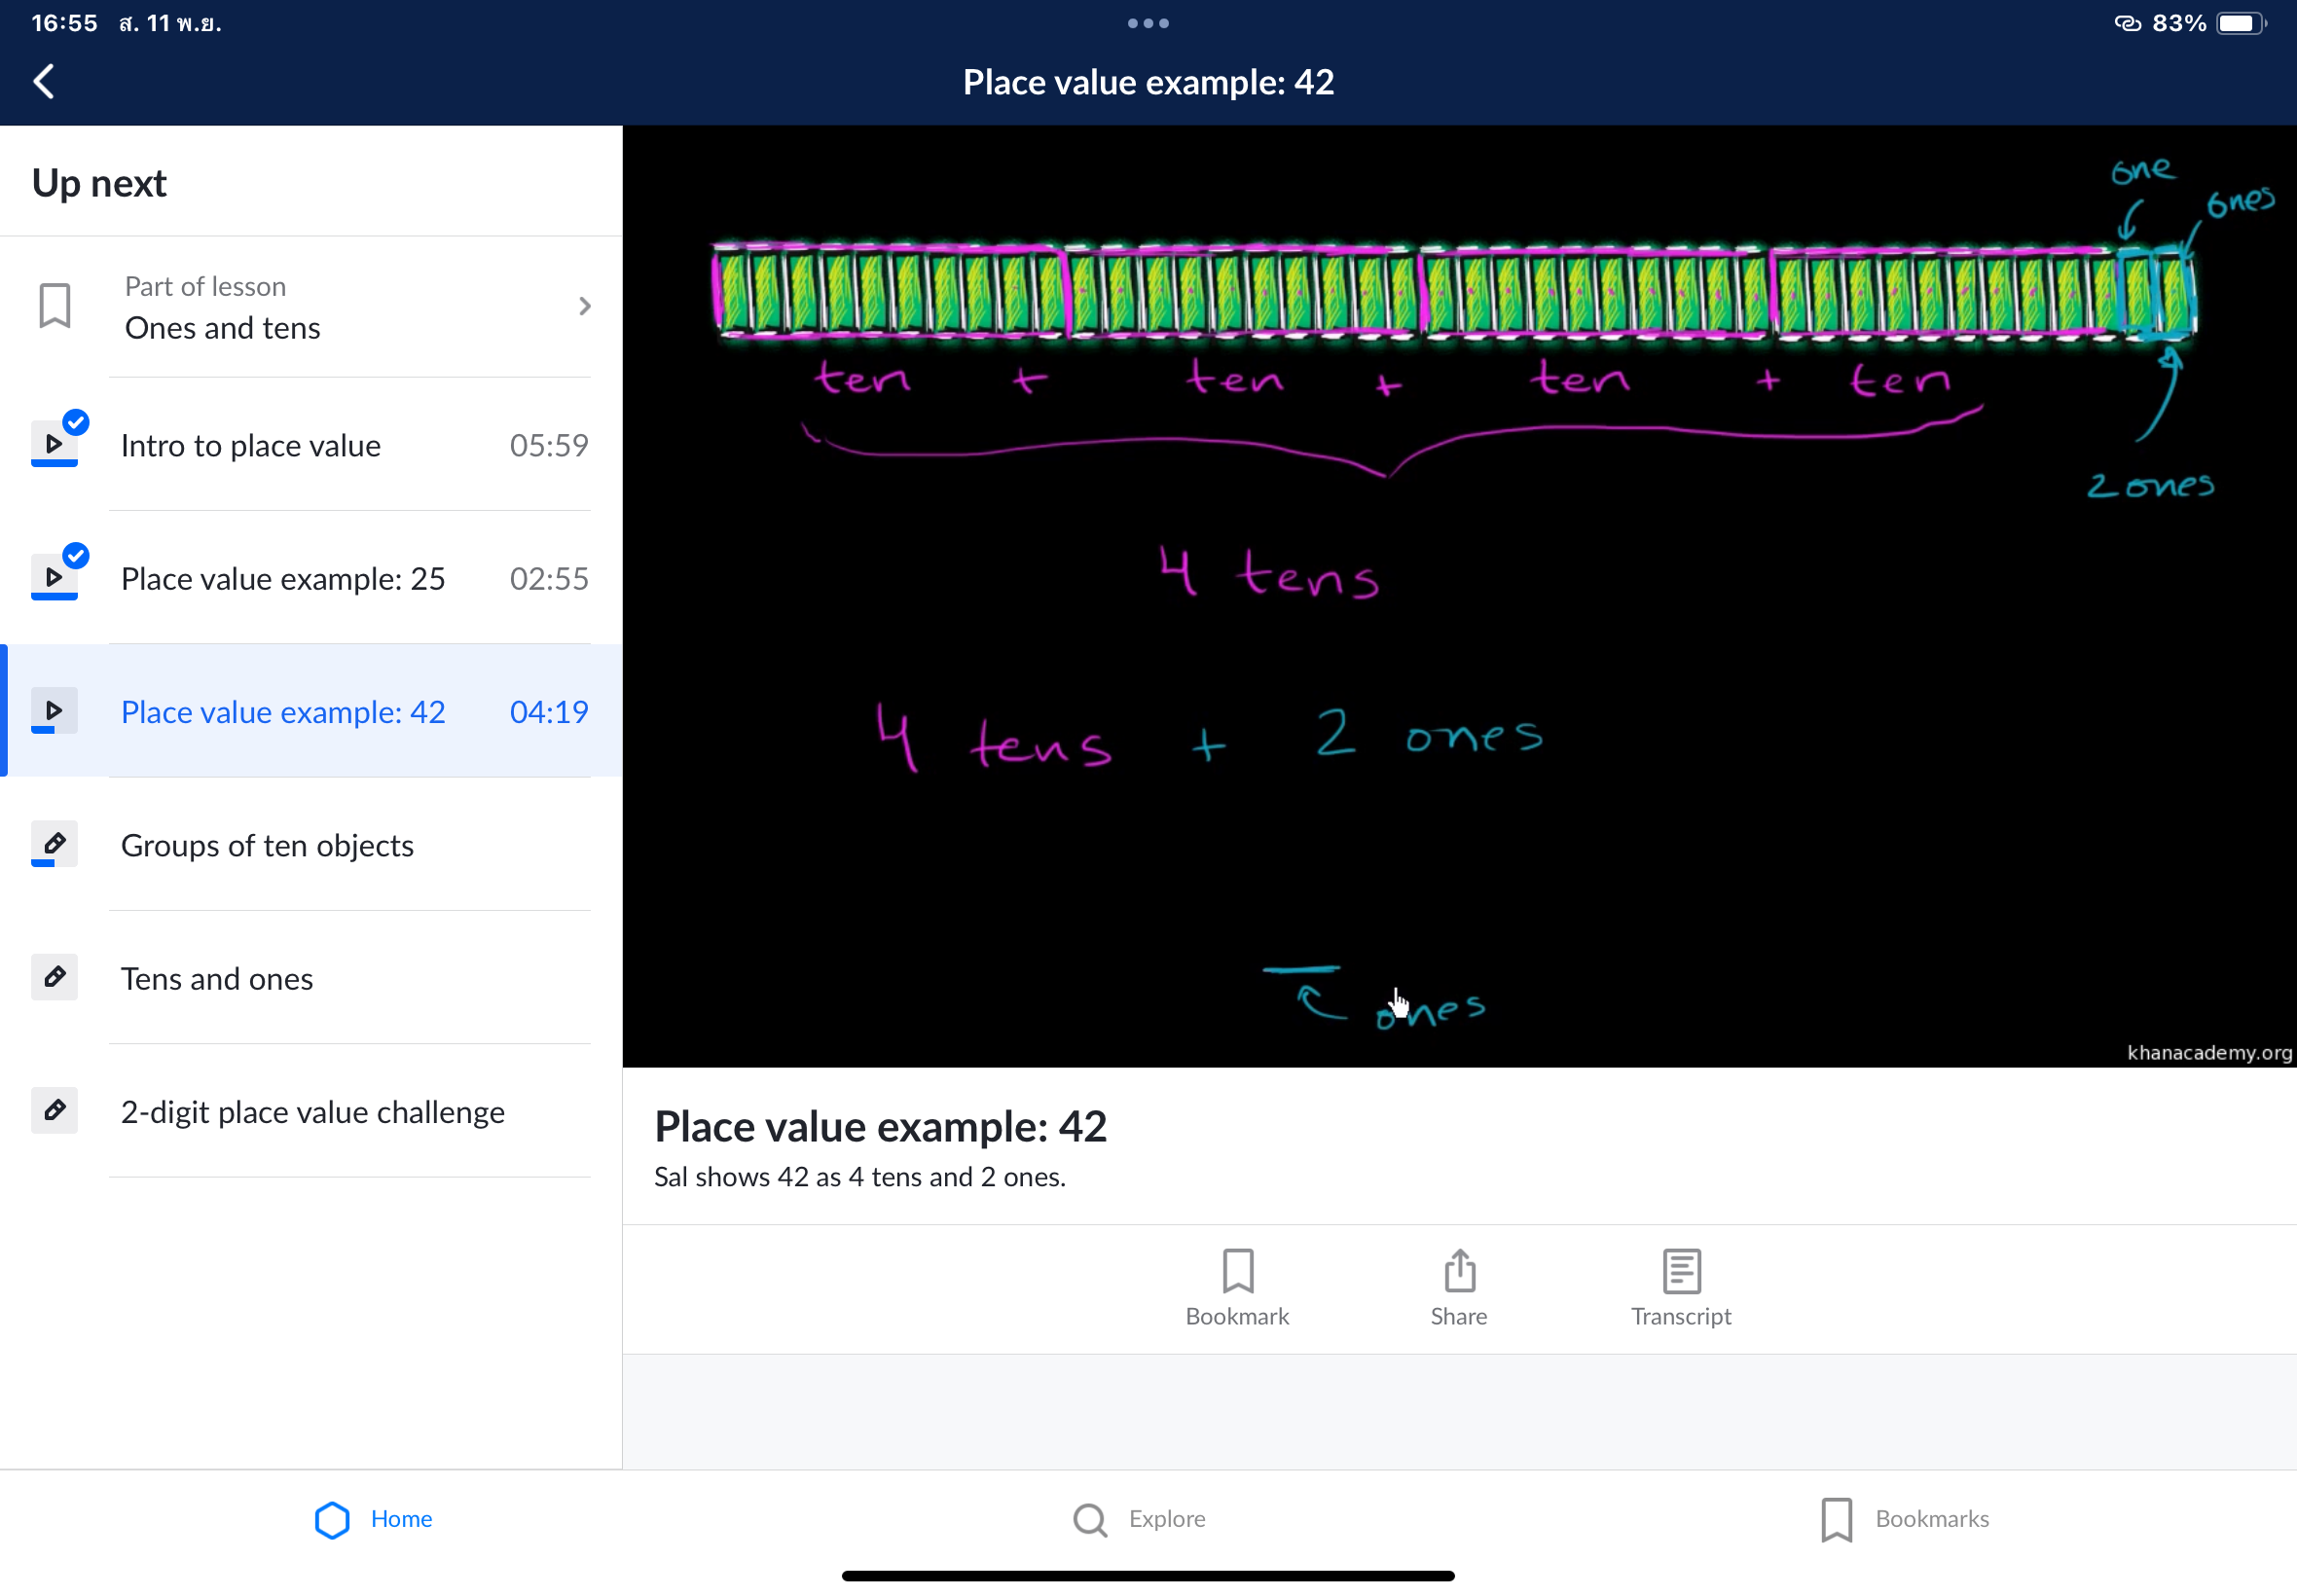Open the three dots multitasking menu at top
Image resolution: width=2297 pixels, height=1596 pixels.
(x=1148, y=23)
